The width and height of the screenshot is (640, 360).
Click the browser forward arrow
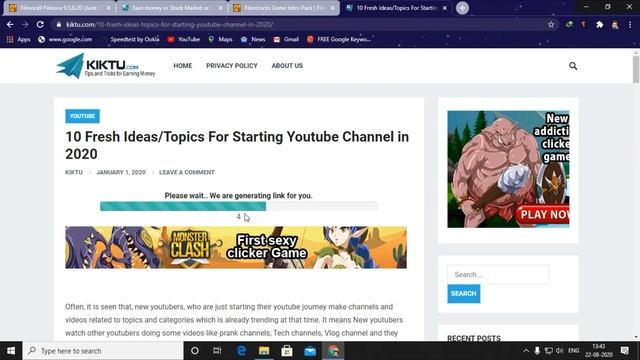tap(25, 24)
